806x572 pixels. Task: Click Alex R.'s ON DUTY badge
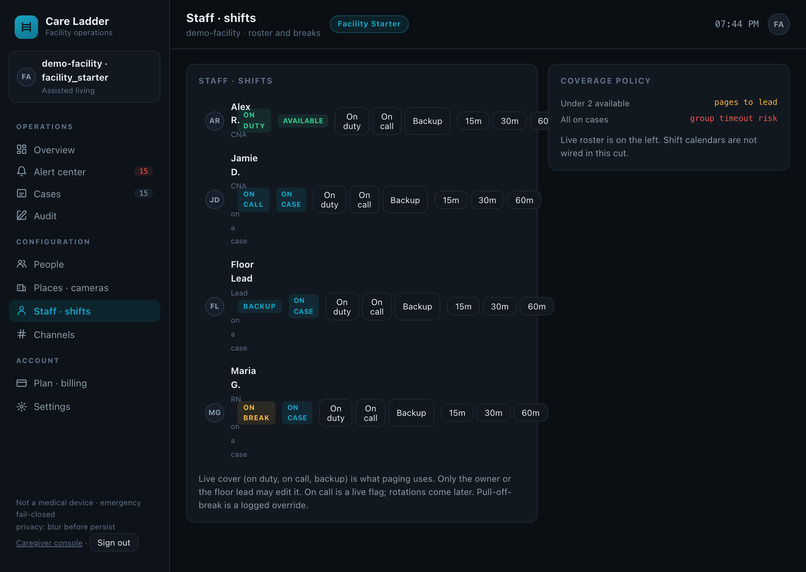pyautogui.click(x=254, y=120)
